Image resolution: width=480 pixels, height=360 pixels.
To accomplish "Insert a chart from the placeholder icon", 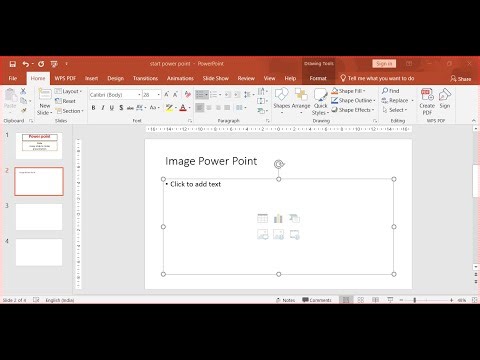I will 278,218.
